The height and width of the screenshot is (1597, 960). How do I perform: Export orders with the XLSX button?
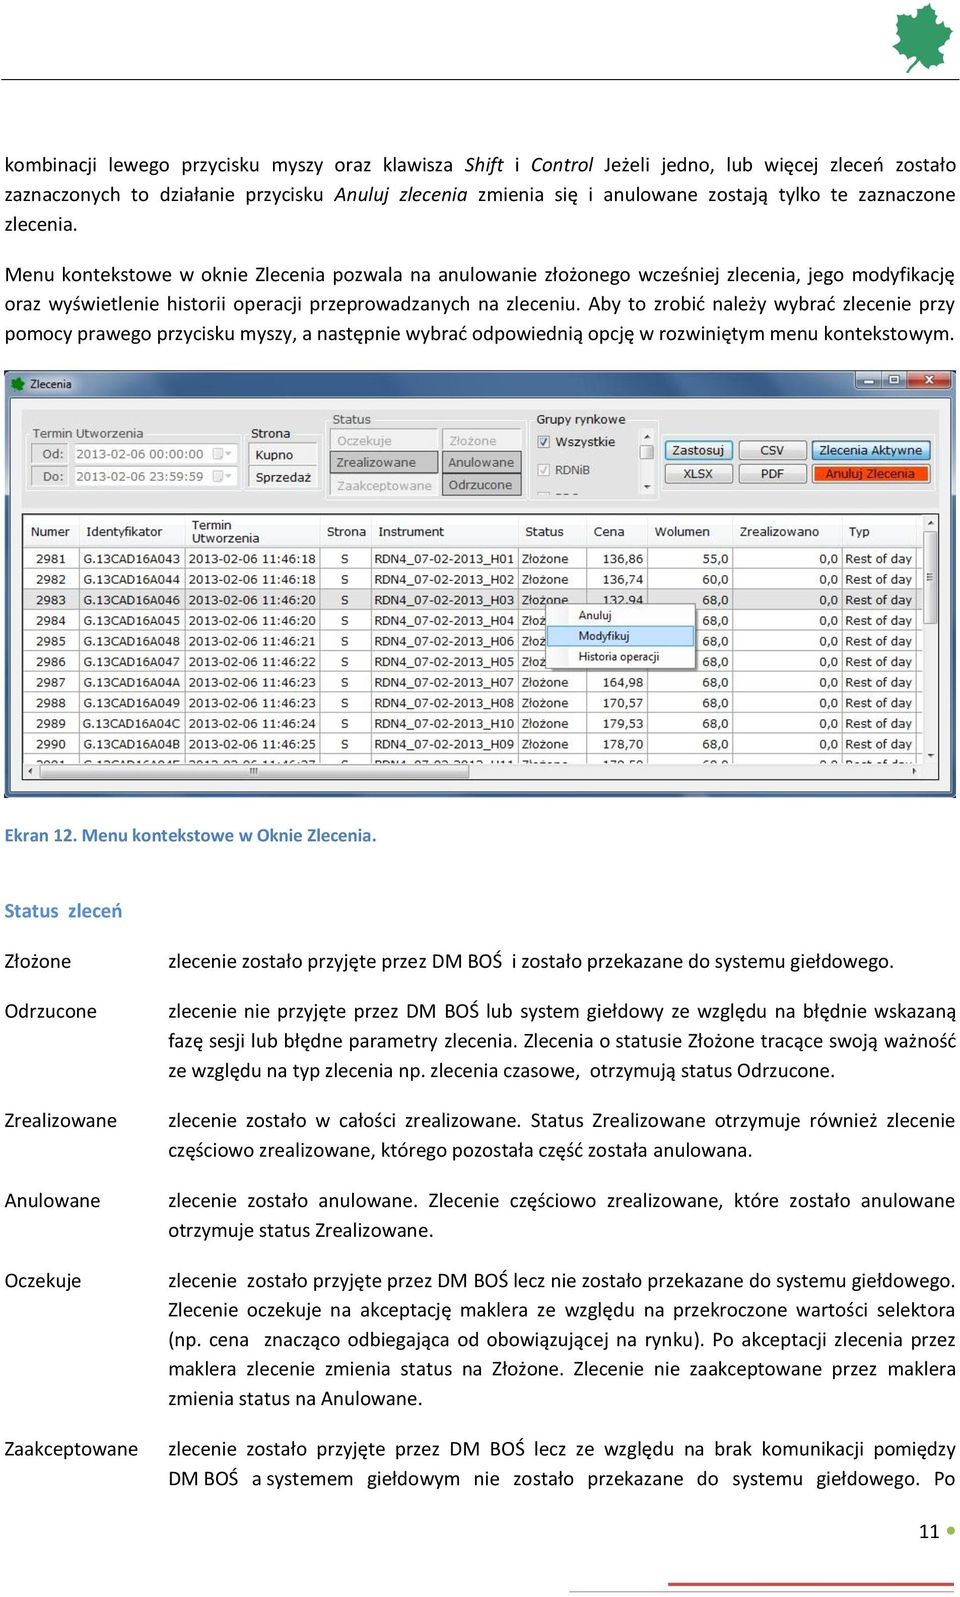pyautogui.click(x=698, y=474)
